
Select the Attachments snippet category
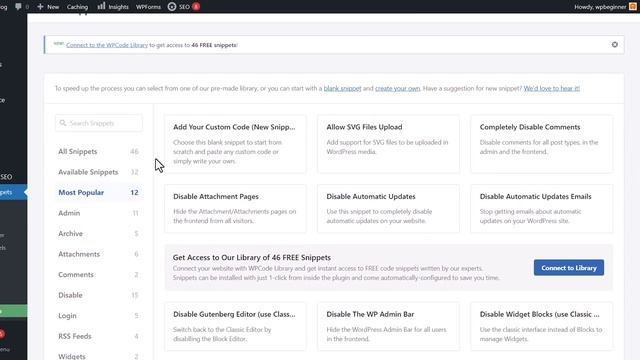point(98,254)
